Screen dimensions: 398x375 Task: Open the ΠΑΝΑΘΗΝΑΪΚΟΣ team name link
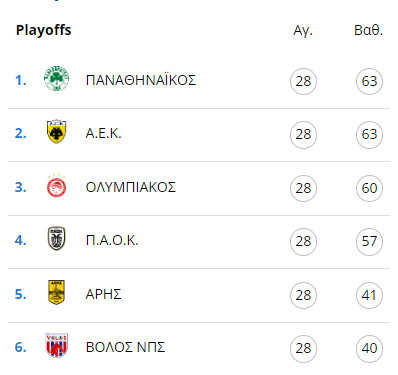[x=141, y=80]
